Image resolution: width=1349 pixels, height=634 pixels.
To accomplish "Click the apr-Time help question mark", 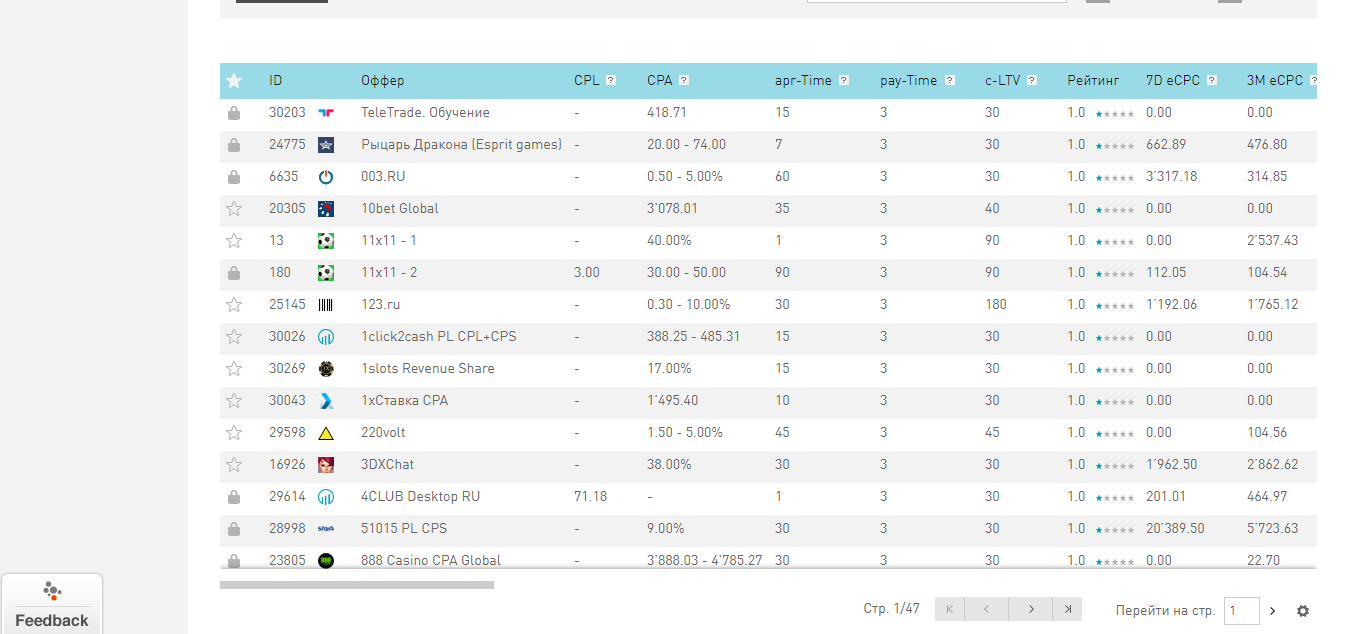I will 845,81.
